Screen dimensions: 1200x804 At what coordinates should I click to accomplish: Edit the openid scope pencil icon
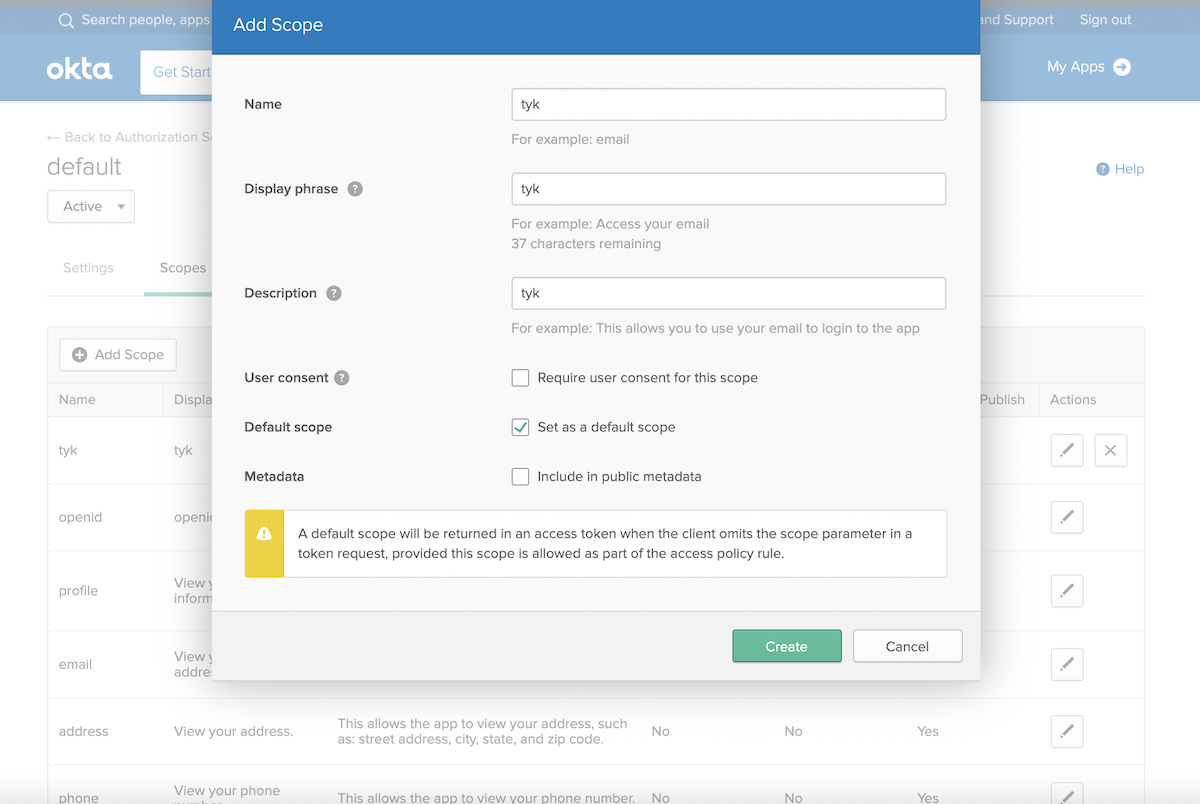coord(1067,518)
